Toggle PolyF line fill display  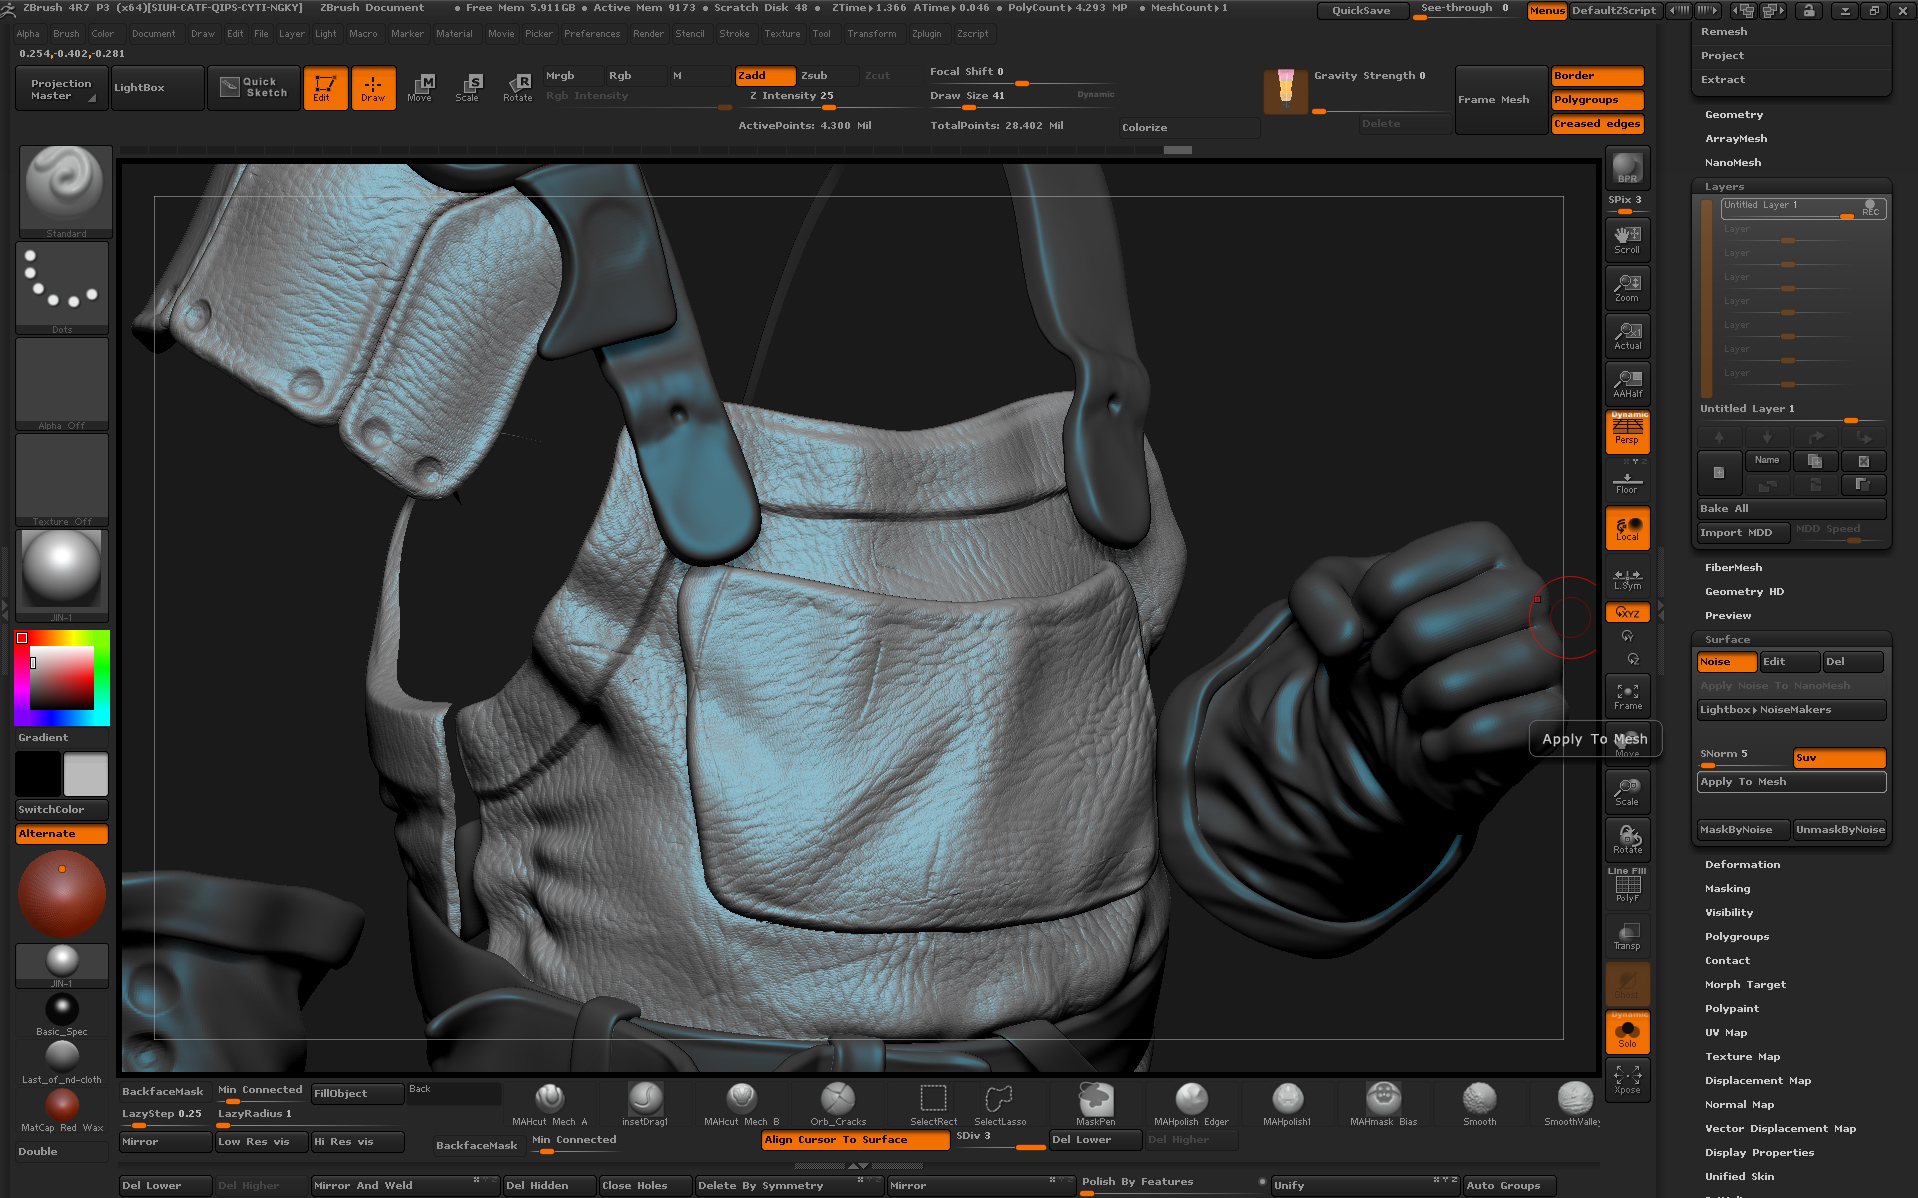(1627, 886)
